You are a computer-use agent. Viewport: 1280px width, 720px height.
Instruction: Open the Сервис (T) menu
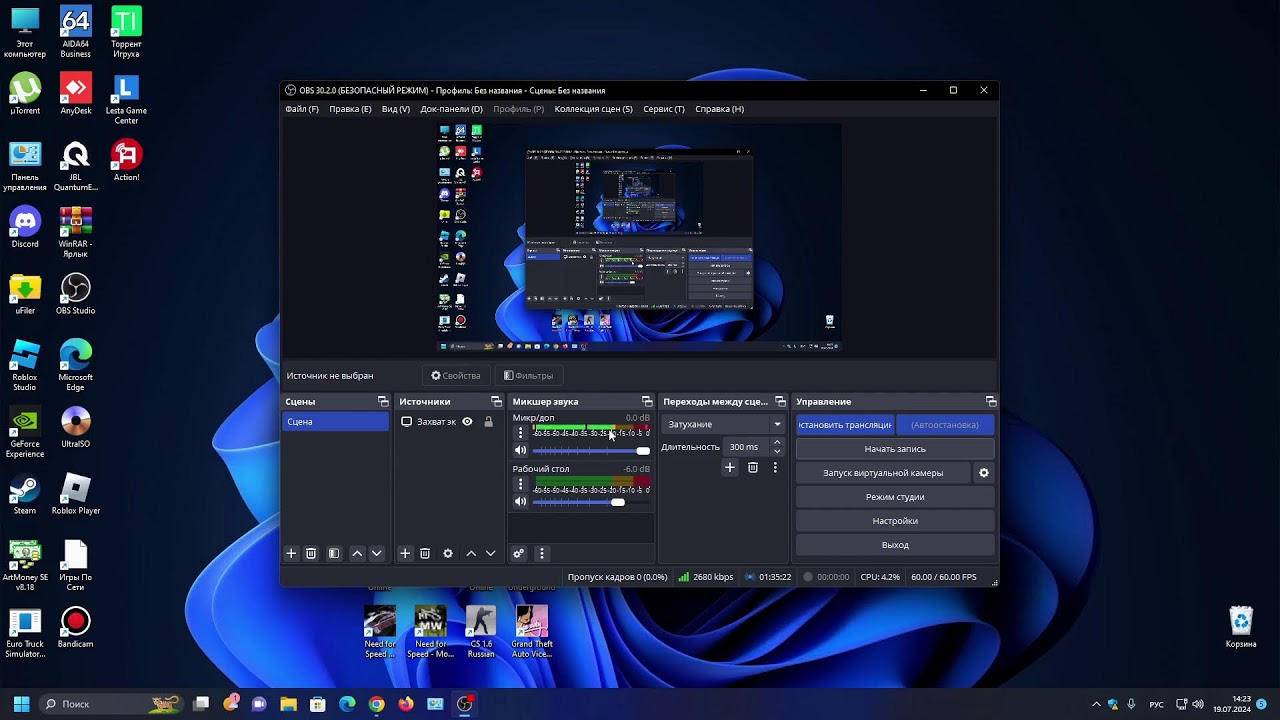click(x=664, y=109)
